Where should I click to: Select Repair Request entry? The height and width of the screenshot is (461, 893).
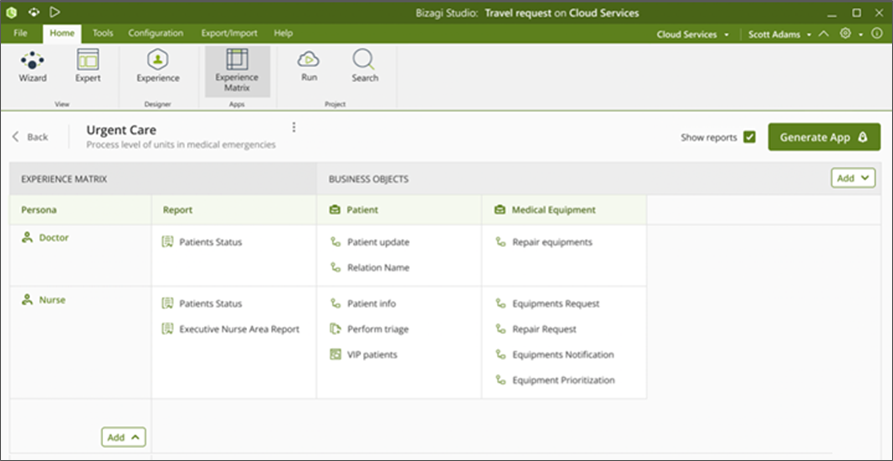coord(544,329)
